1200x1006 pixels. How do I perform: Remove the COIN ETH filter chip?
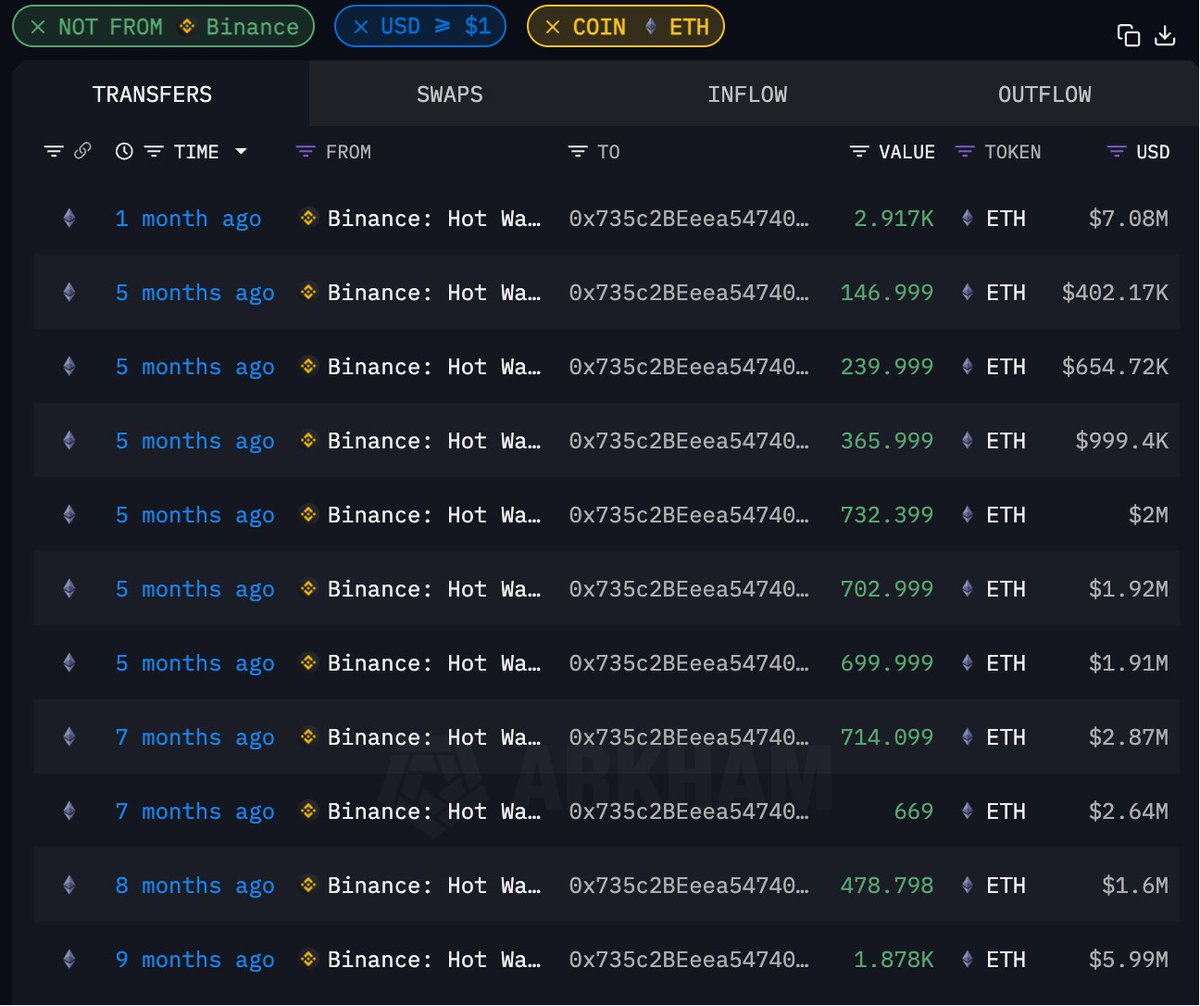coord(552,27)
